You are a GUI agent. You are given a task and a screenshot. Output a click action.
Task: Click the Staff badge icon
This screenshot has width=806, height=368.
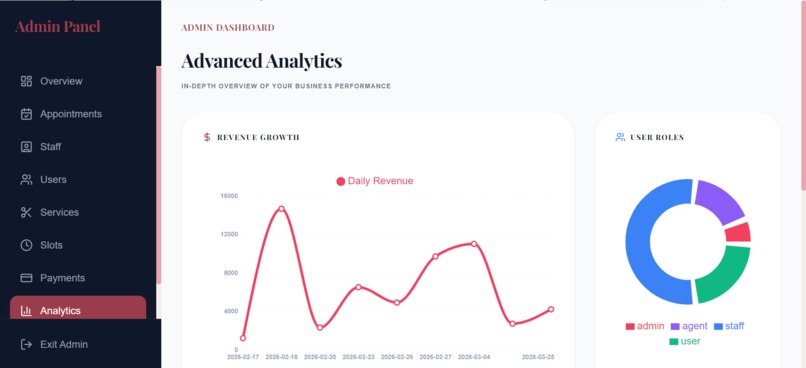click(26, 147)
